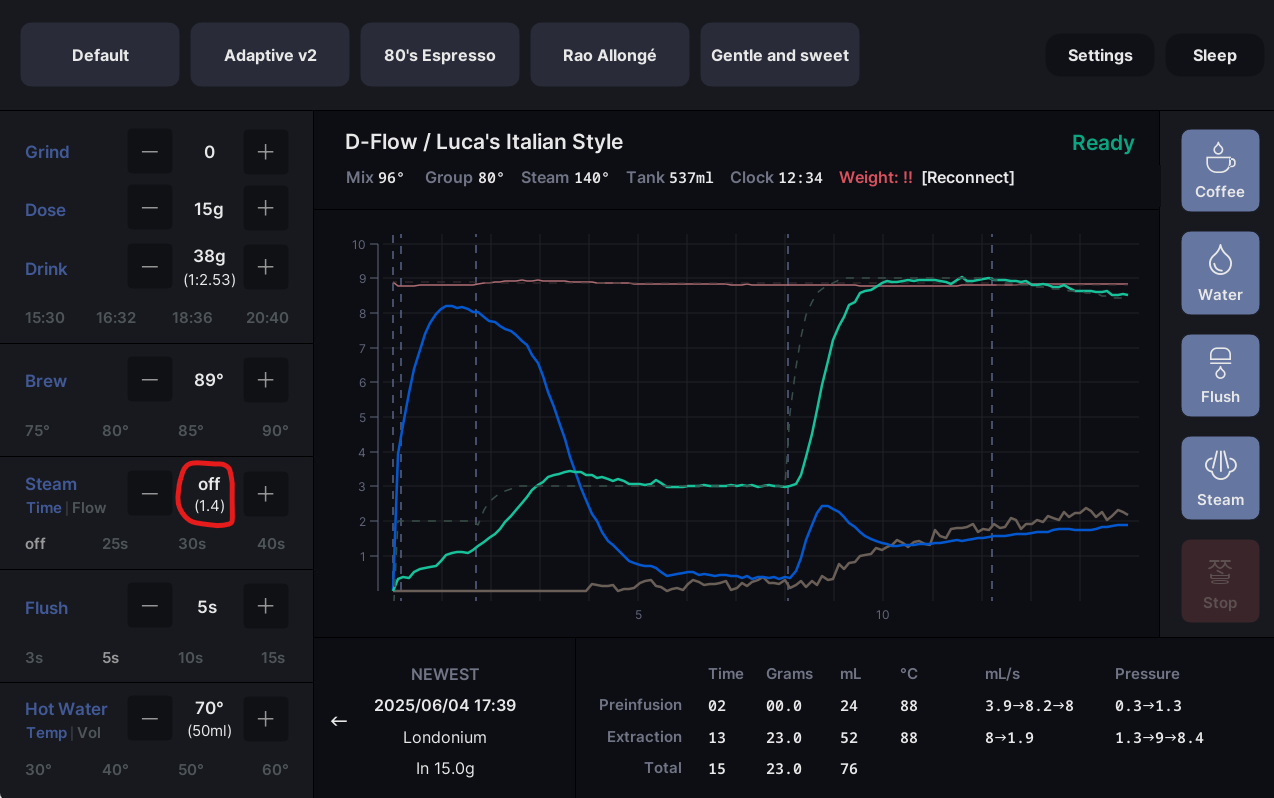Choose the 18:36 drink ratio preset
Viewport: 1274px width, 798px height.
pyautogui.click(x=192, y=318)
